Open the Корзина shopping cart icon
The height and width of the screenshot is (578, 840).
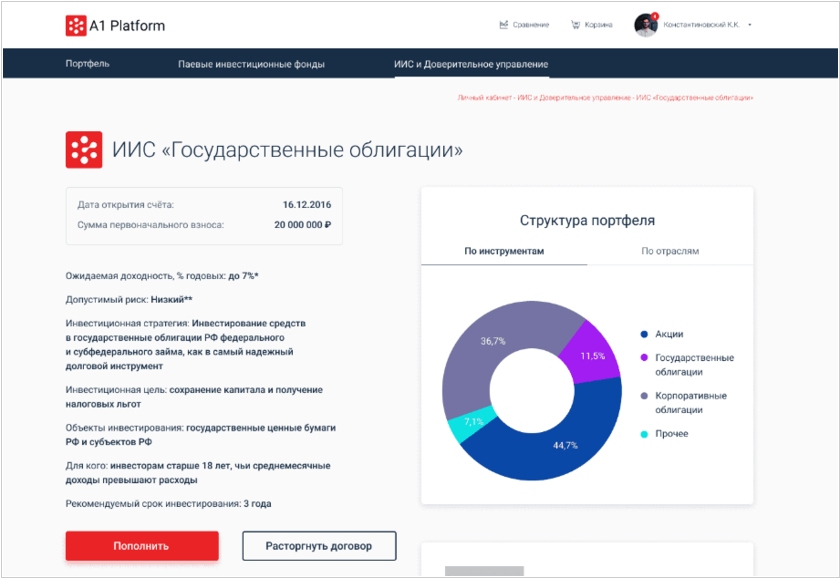pyautogui.click(x=575, y=25)
